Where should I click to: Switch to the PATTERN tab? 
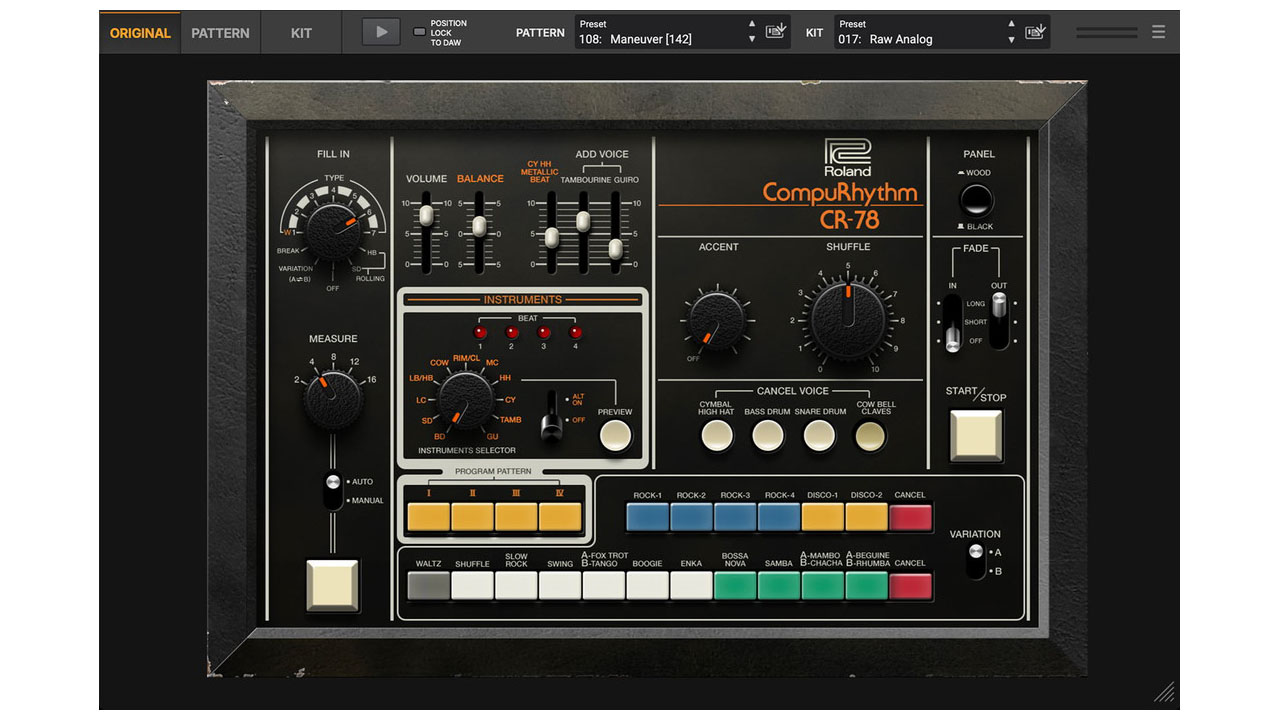pos(220,33)
